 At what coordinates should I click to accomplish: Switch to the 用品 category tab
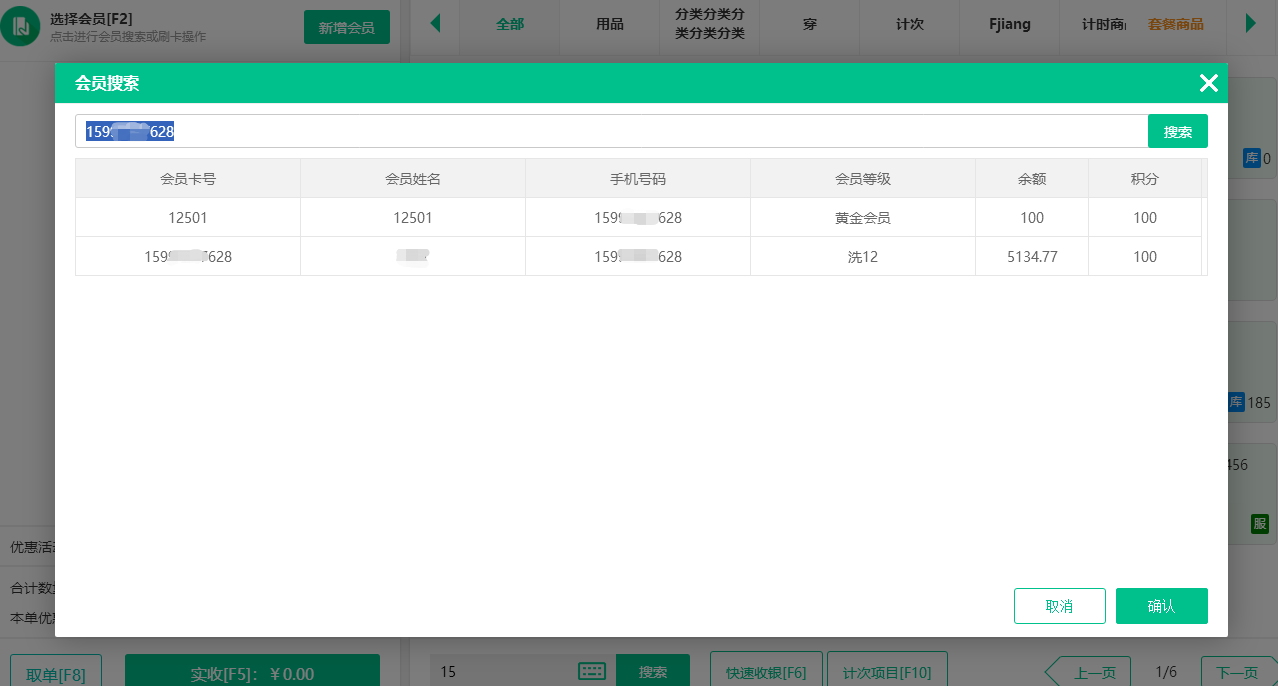[x=609, y=23]
